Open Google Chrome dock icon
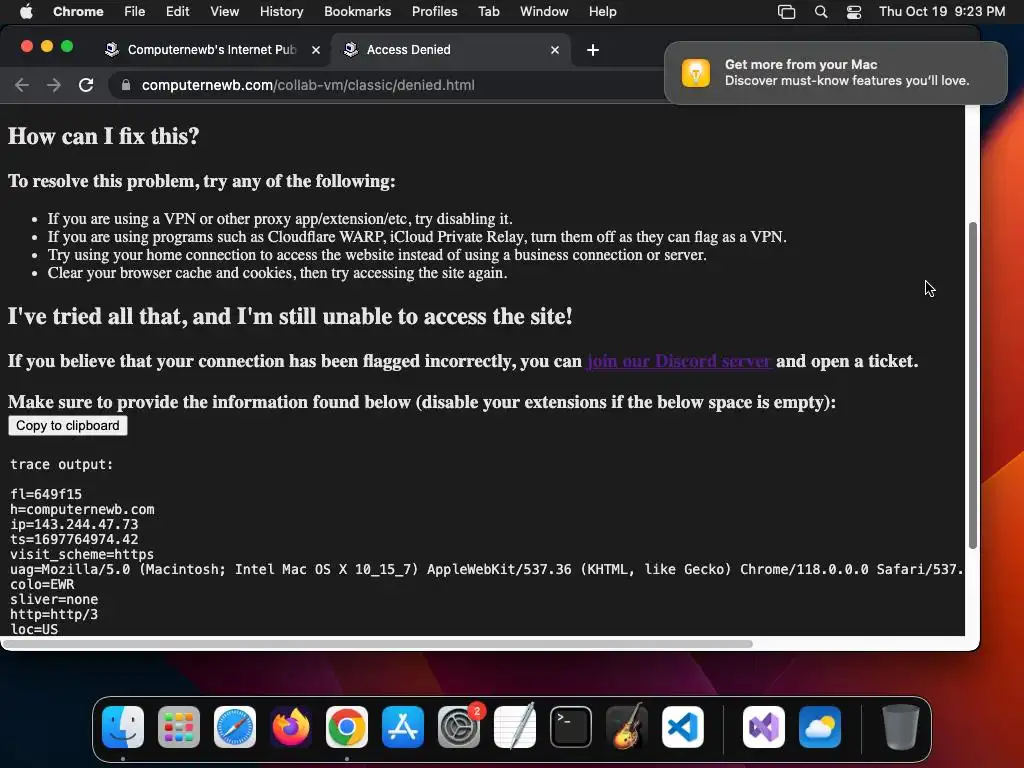This screenshot has height=768, width=1024. (x=347, y=726)
